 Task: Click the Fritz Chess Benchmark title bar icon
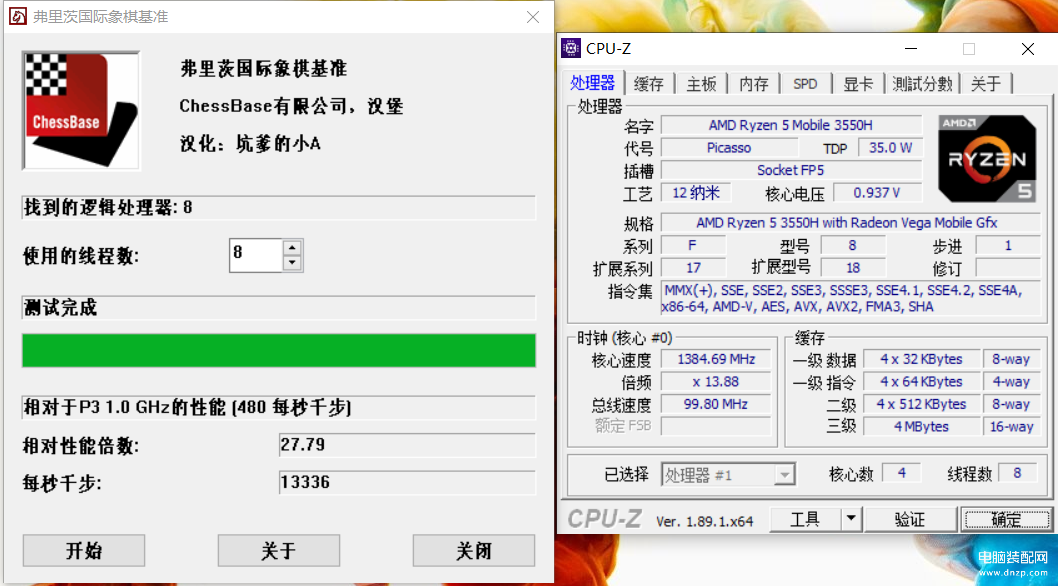pyautogui.click(x=18, y=16)
